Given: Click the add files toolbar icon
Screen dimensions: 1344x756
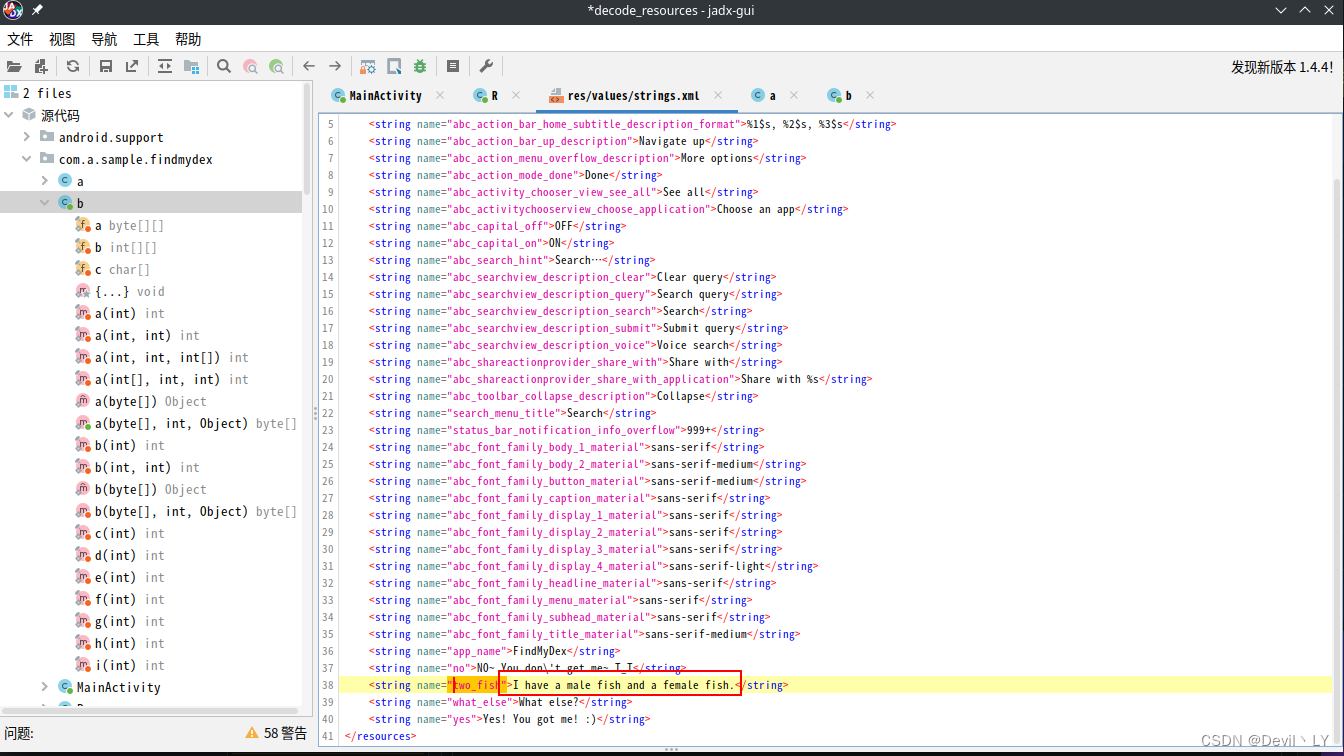Looking at the screenshot, I should point(41,66).
